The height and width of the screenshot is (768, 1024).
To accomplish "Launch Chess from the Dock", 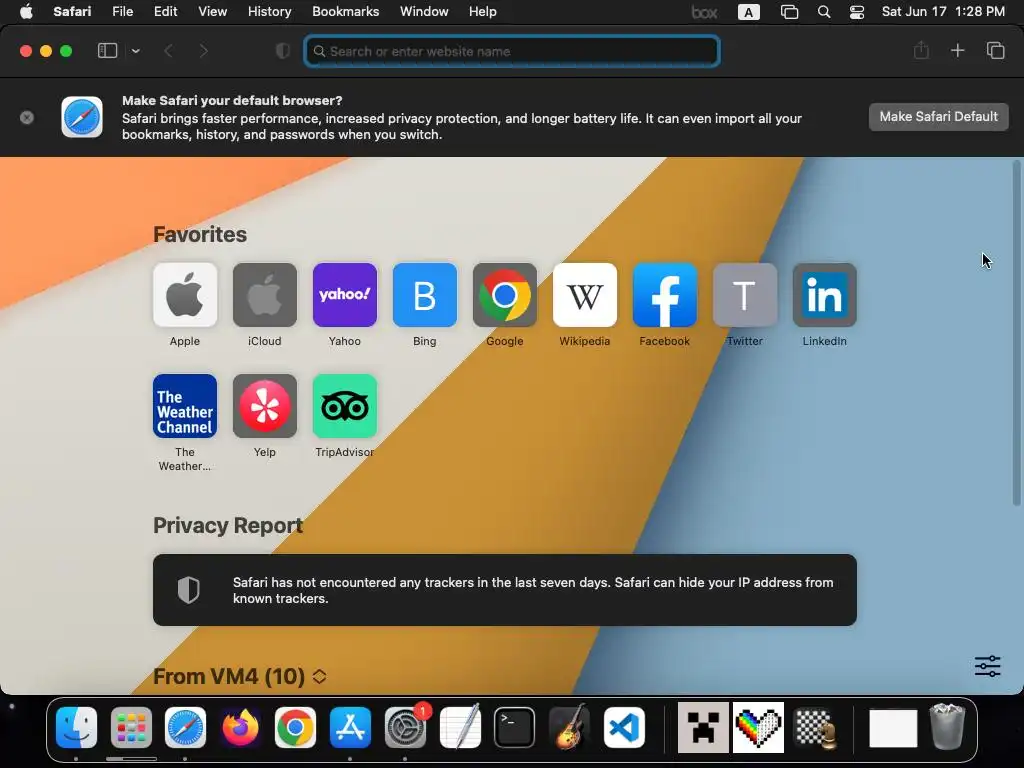I will click(x=815, y=727).
